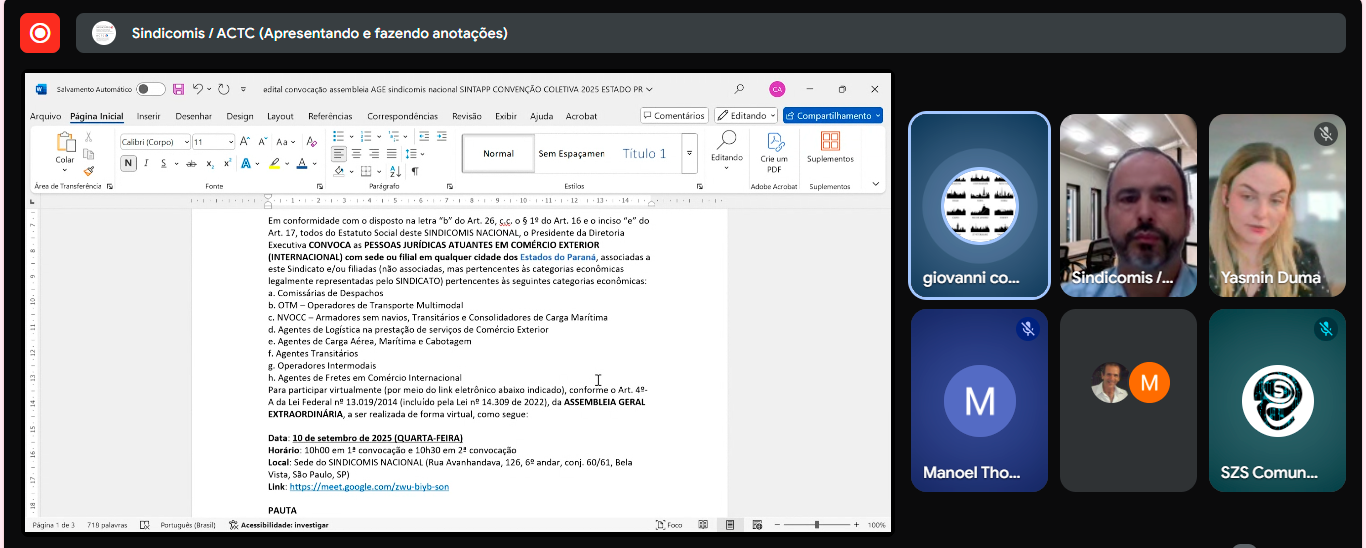Center text in the Parágrafo group
1366x548 pixels.
tap(357, 154)
